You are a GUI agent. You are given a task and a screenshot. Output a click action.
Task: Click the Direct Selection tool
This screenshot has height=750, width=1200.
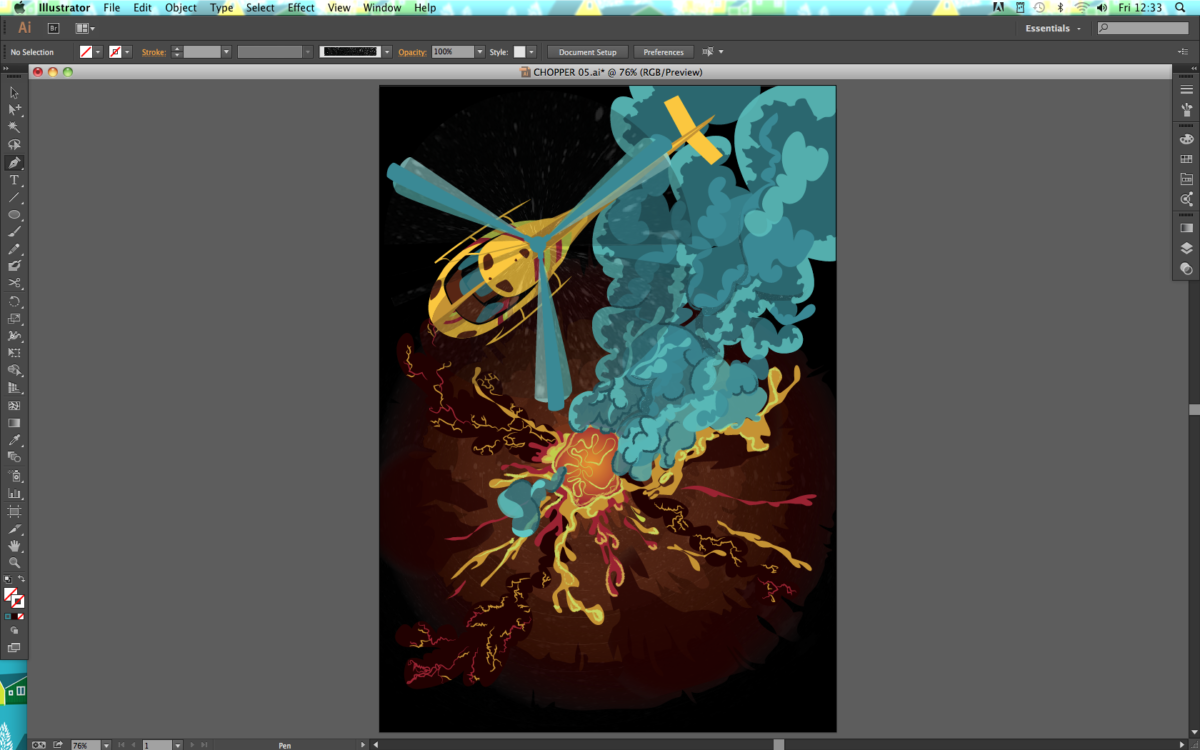coord(14,110)
